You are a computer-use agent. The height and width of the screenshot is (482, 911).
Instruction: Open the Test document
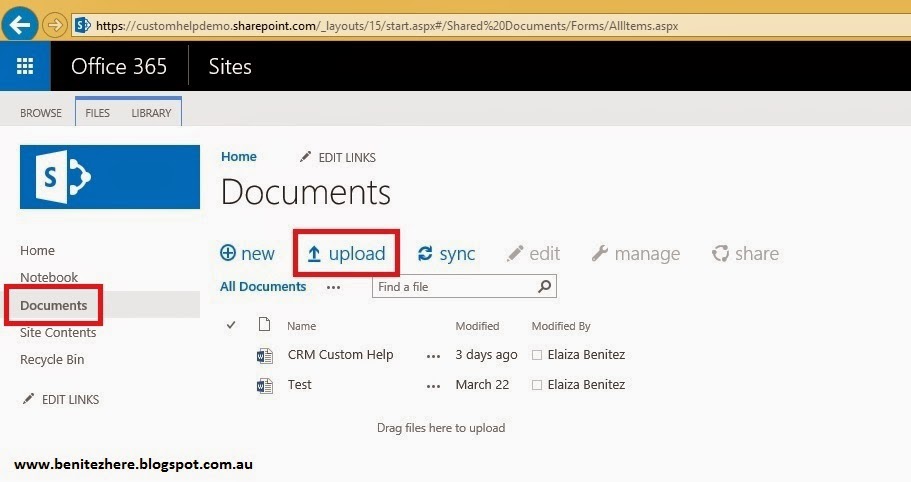tap(300, 384)
